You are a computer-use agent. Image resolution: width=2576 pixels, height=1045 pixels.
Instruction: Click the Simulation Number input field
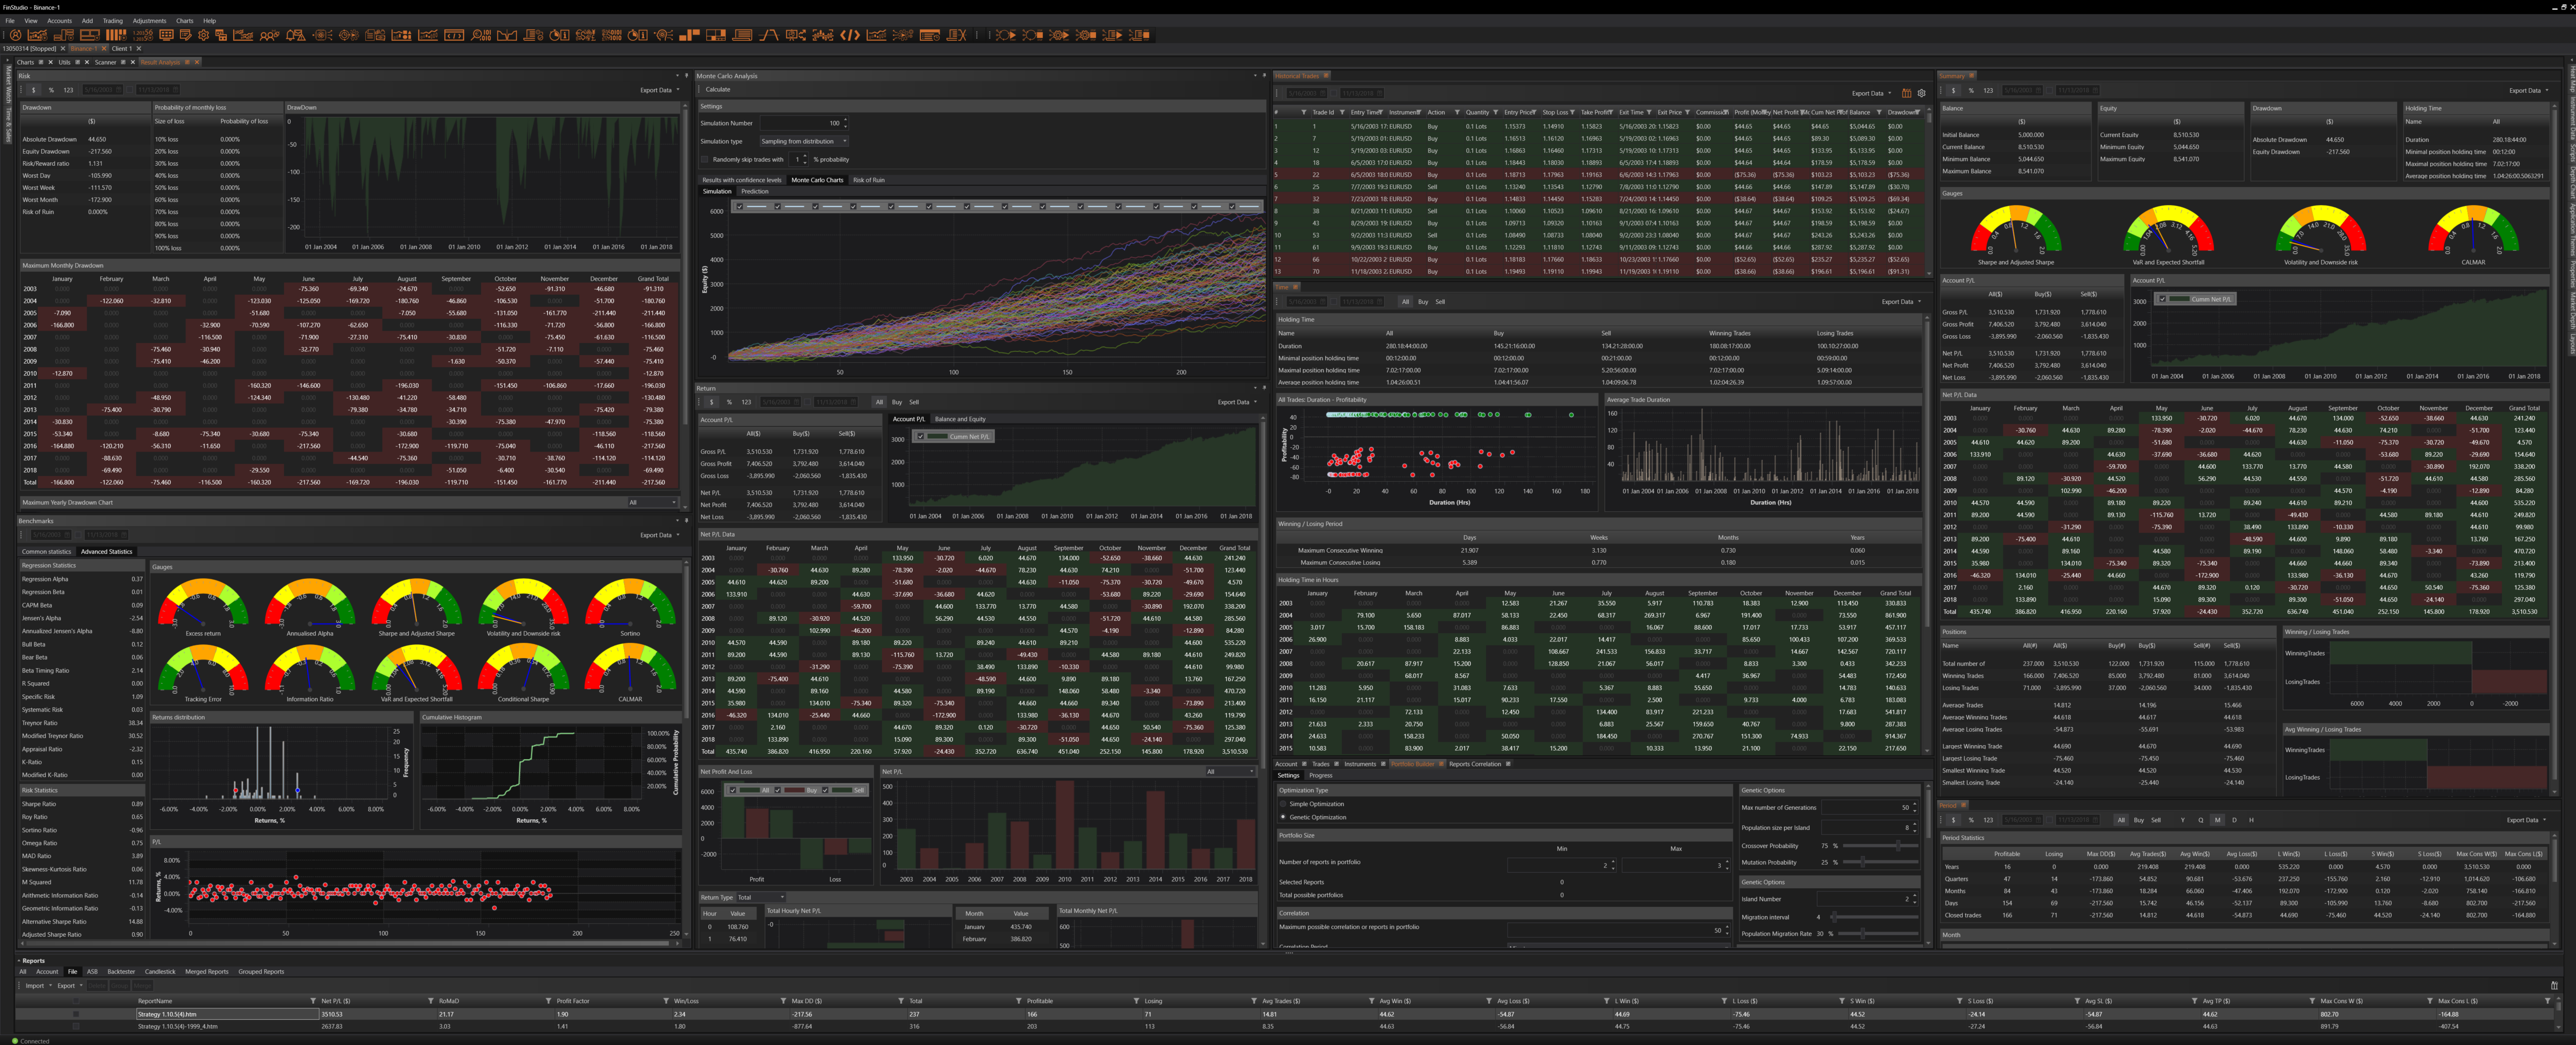[800, 123]
